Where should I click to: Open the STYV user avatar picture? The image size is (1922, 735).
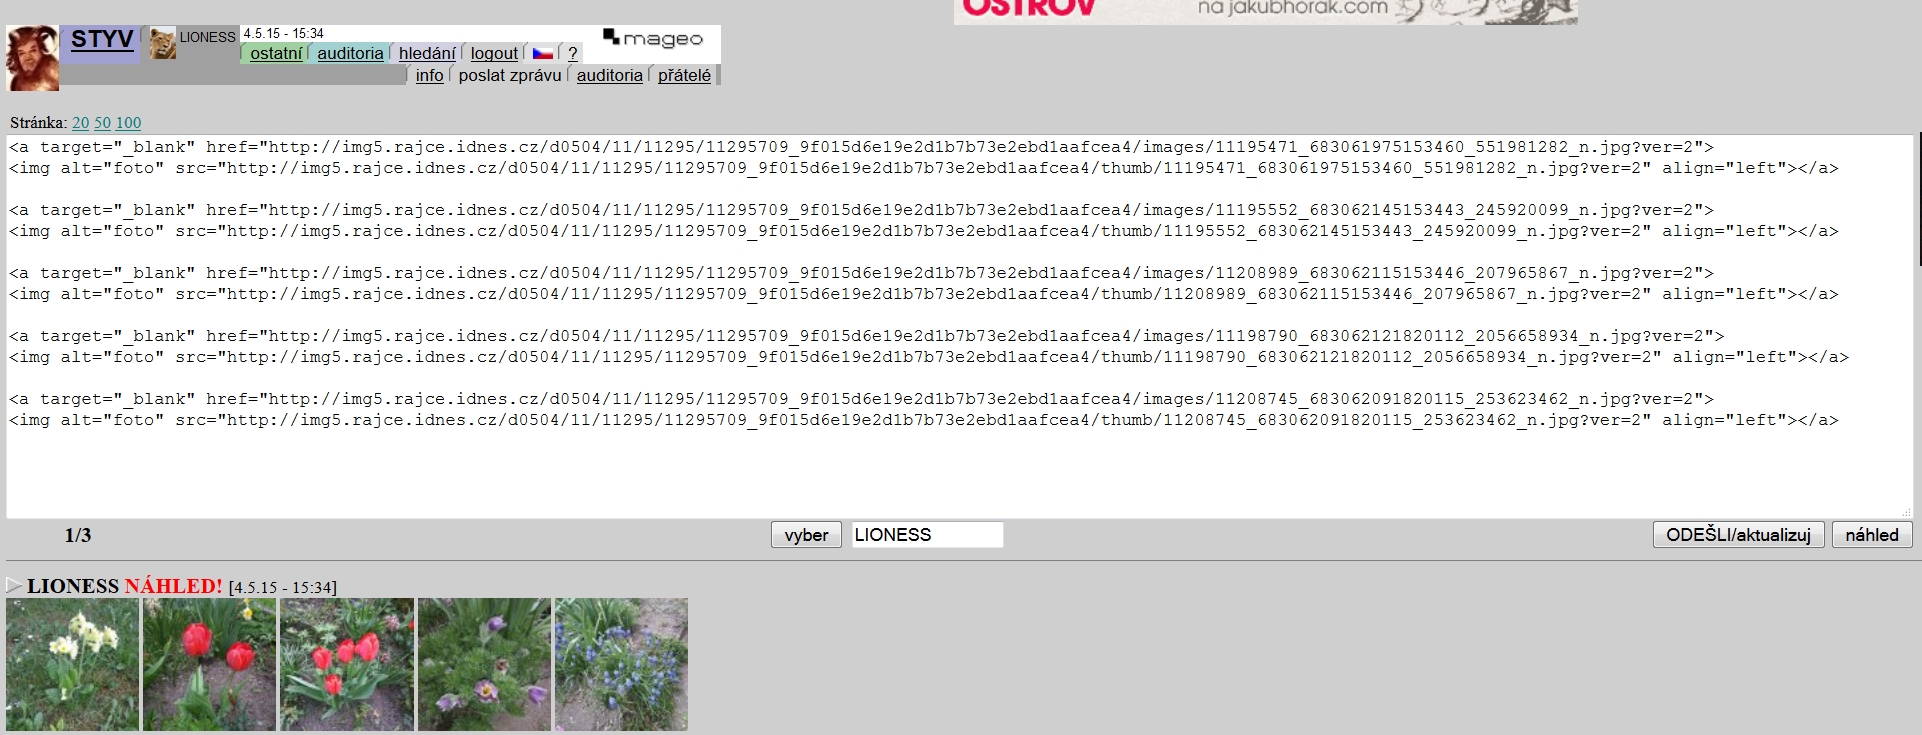(x=33, y=58)
